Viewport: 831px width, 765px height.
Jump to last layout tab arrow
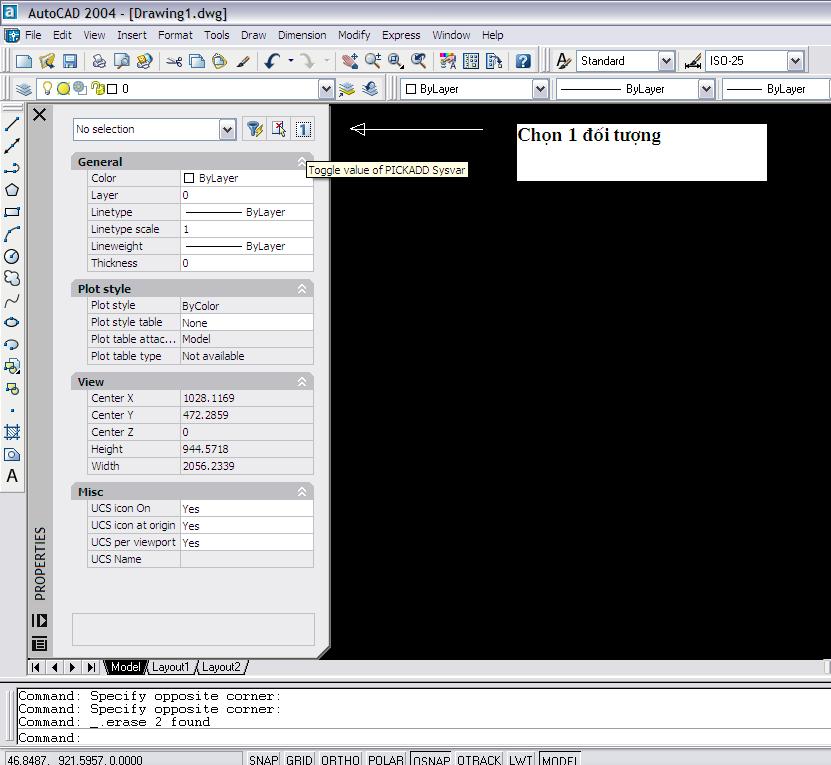click(x=91, y=667)
